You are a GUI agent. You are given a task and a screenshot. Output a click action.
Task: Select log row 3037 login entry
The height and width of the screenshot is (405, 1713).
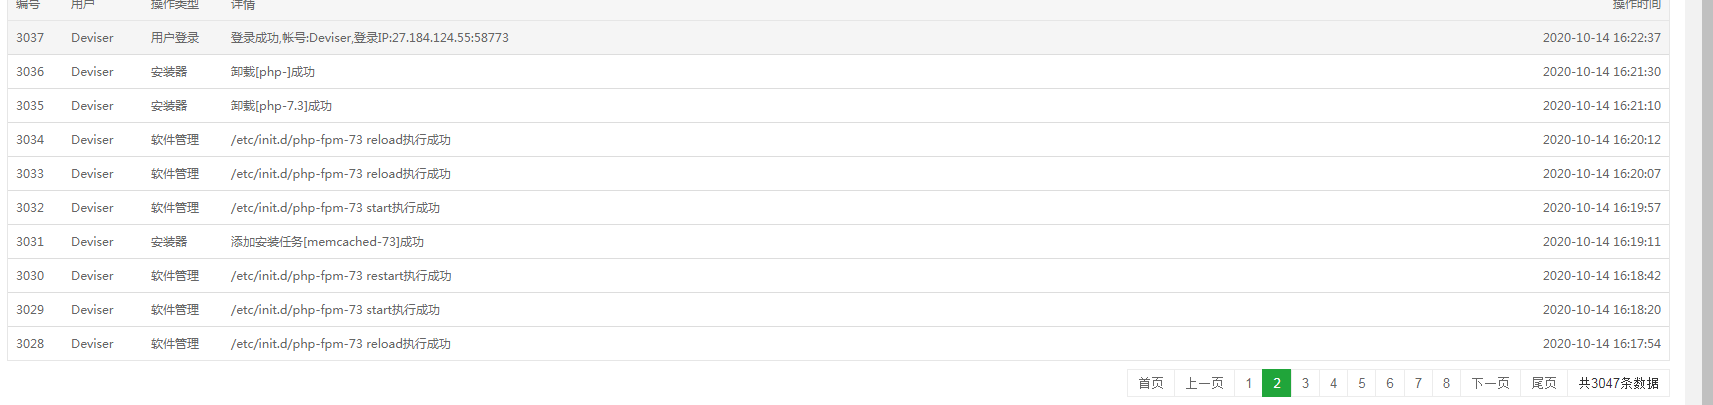pos(838,38)
